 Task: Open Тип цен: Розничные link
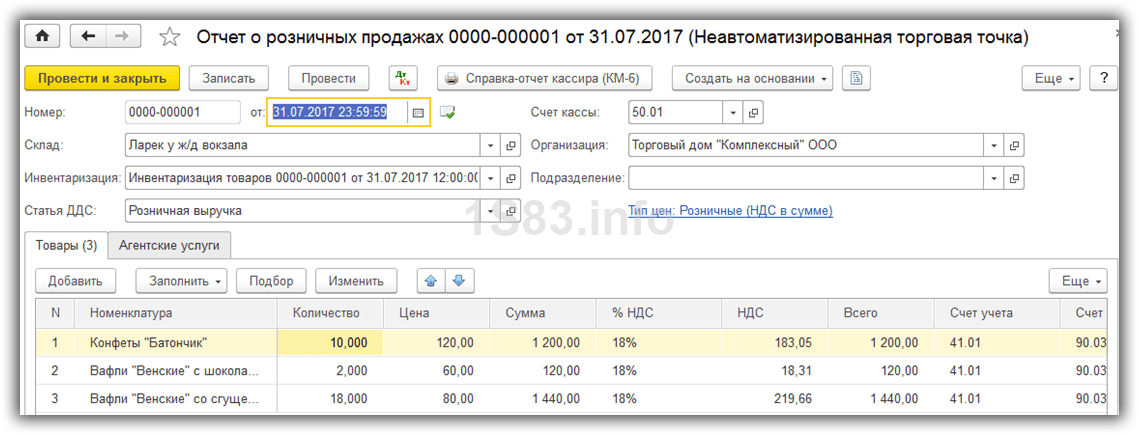pyautogui.click(x=731, y=211)
